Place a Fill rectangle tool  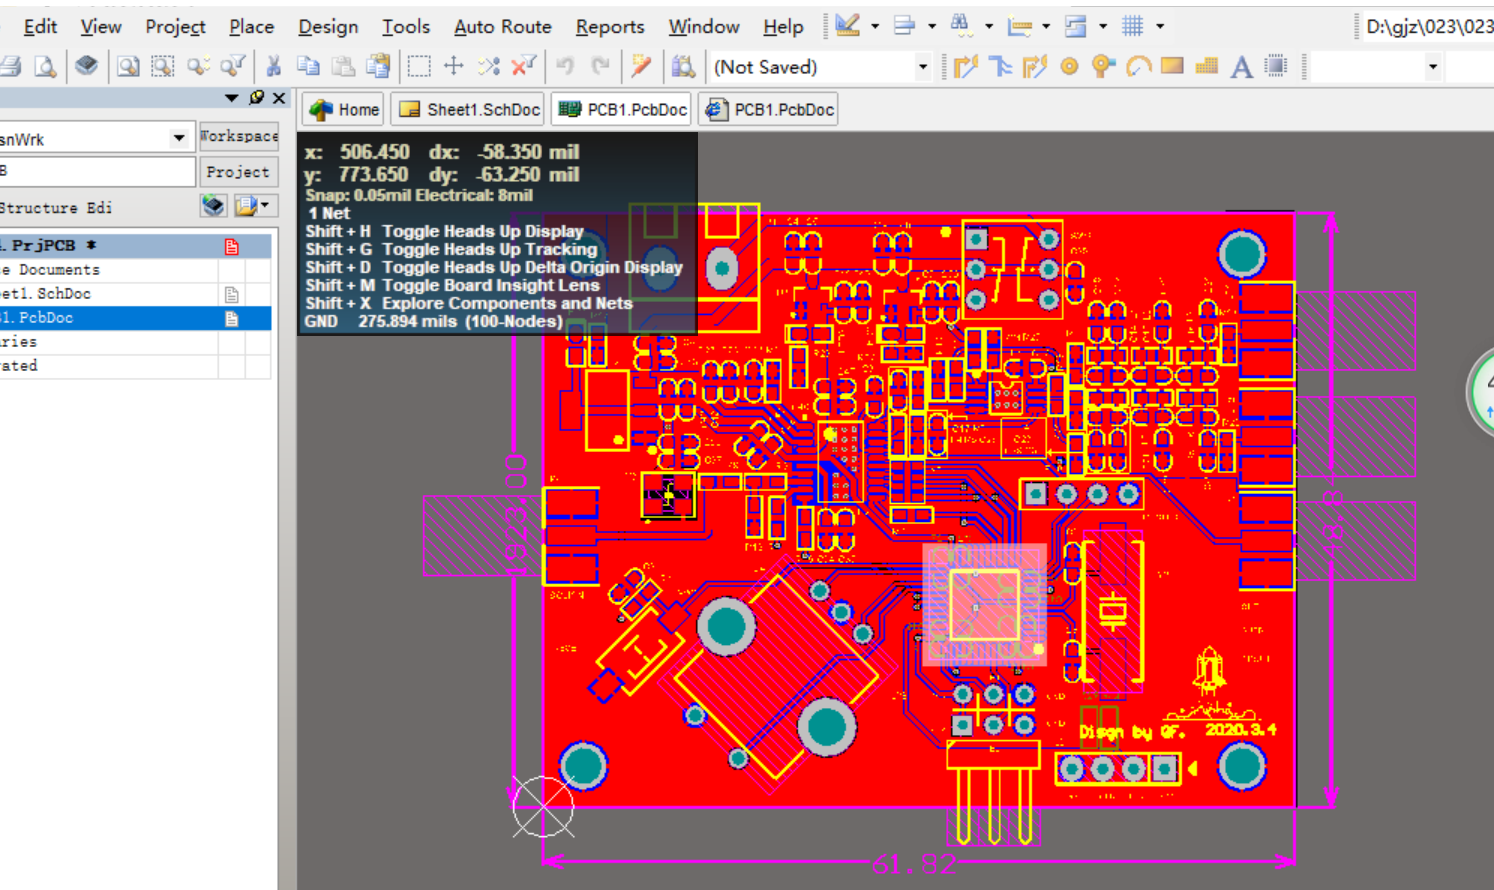click(x=1172, y=67)
